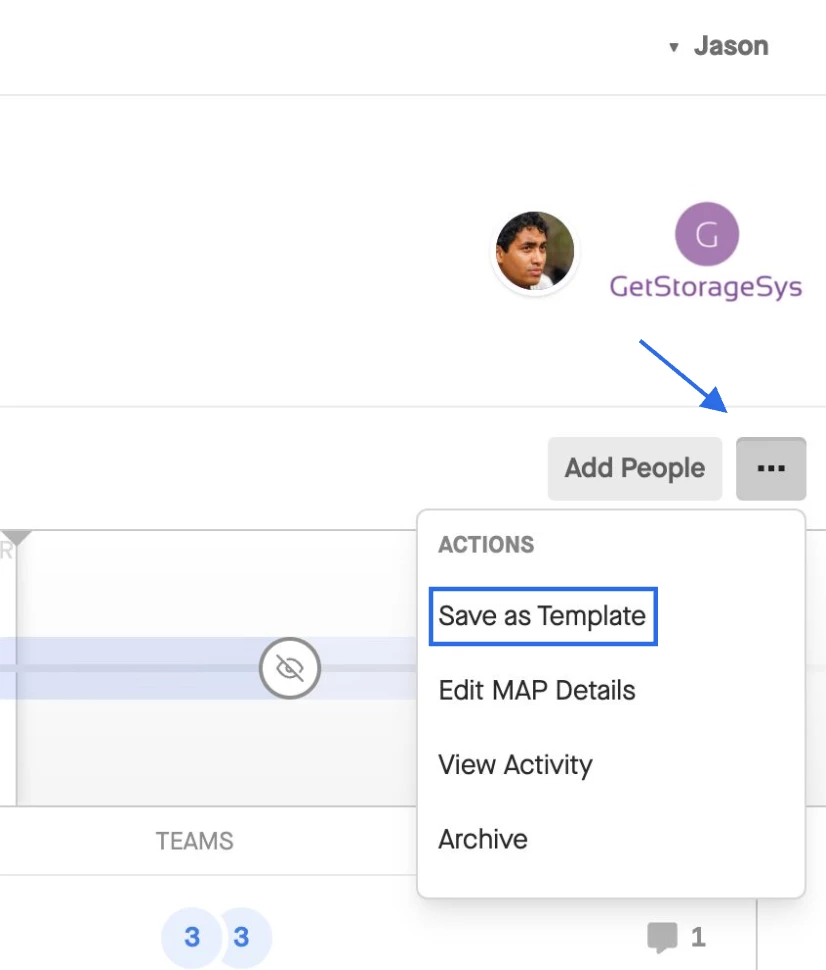Expand the dropdown arrow beside Jason
Image resolution: width=826 pixels, height=970 pixels.
pos(674,47)
